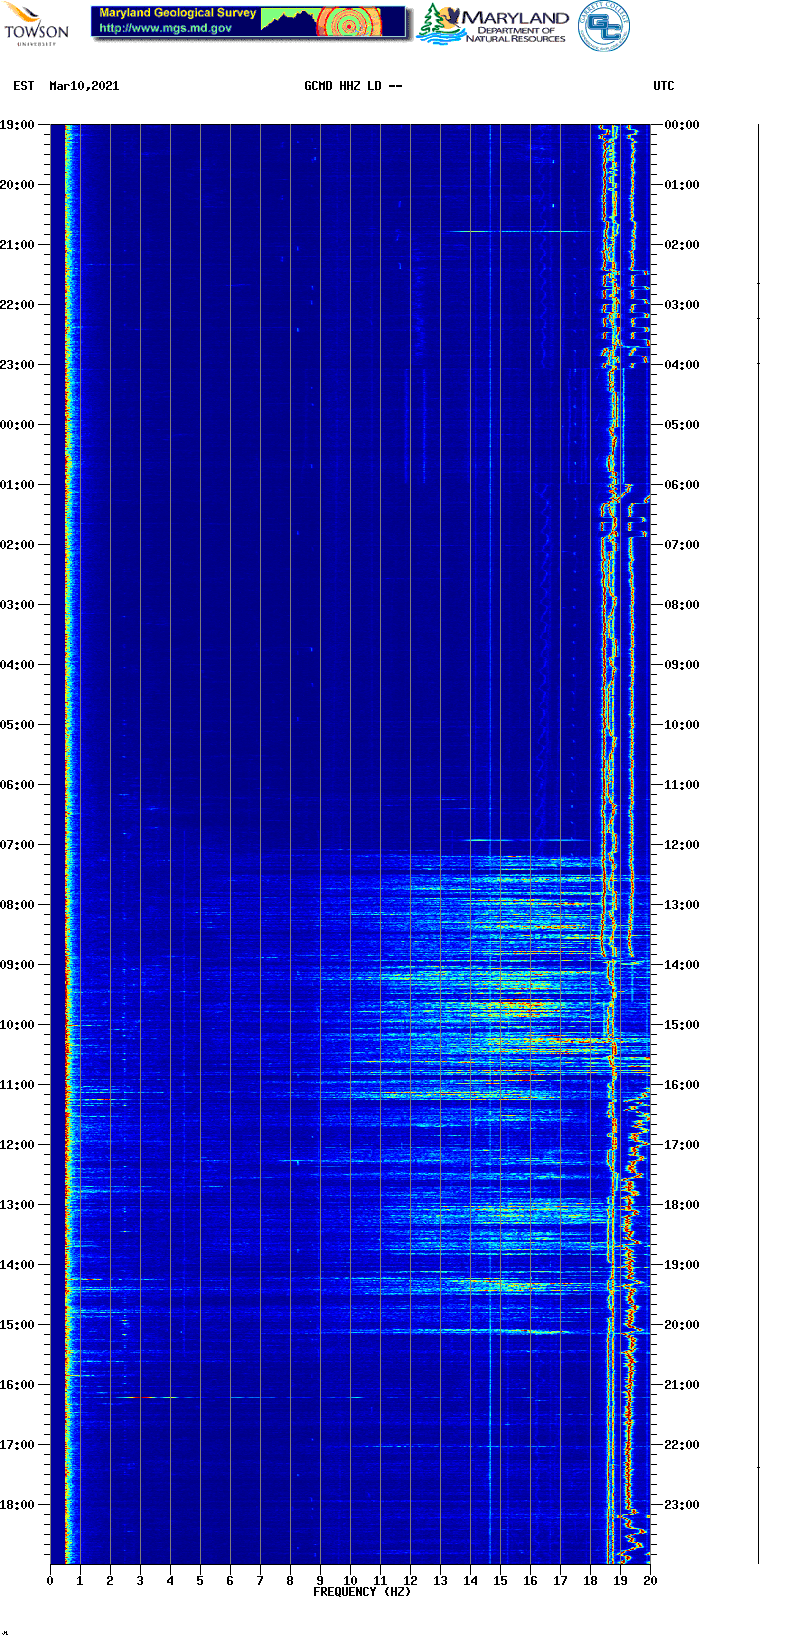802x1644 pixels.
Task: Click the 15 Hz frequency axis tick
Action: 500,1580
